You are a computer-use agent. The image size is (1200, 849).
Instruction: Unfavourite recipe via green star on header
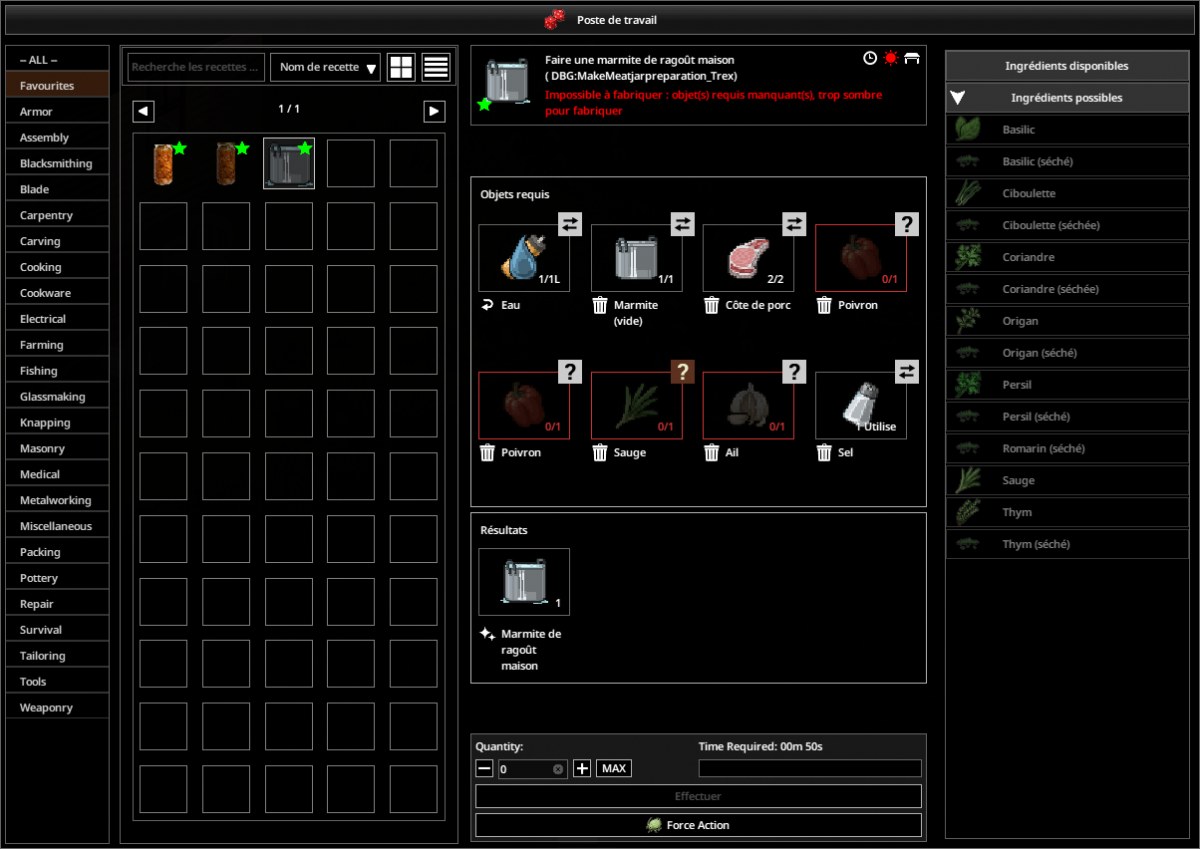tap(484, 104)
